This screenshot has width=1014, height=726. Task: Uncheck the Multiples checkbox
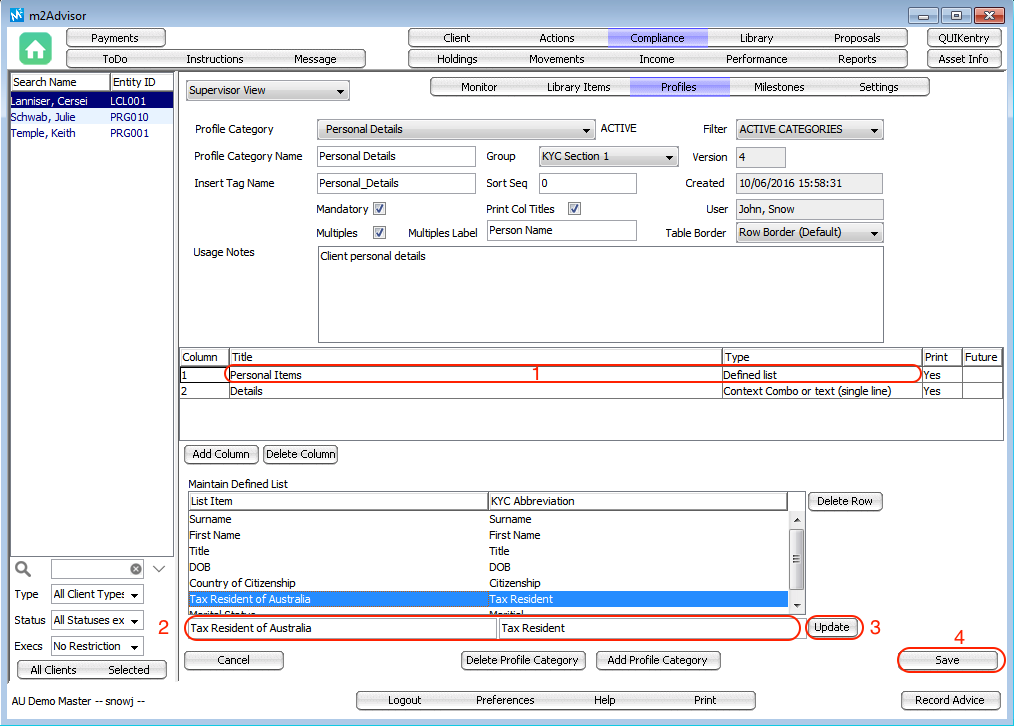coord(379,232)
